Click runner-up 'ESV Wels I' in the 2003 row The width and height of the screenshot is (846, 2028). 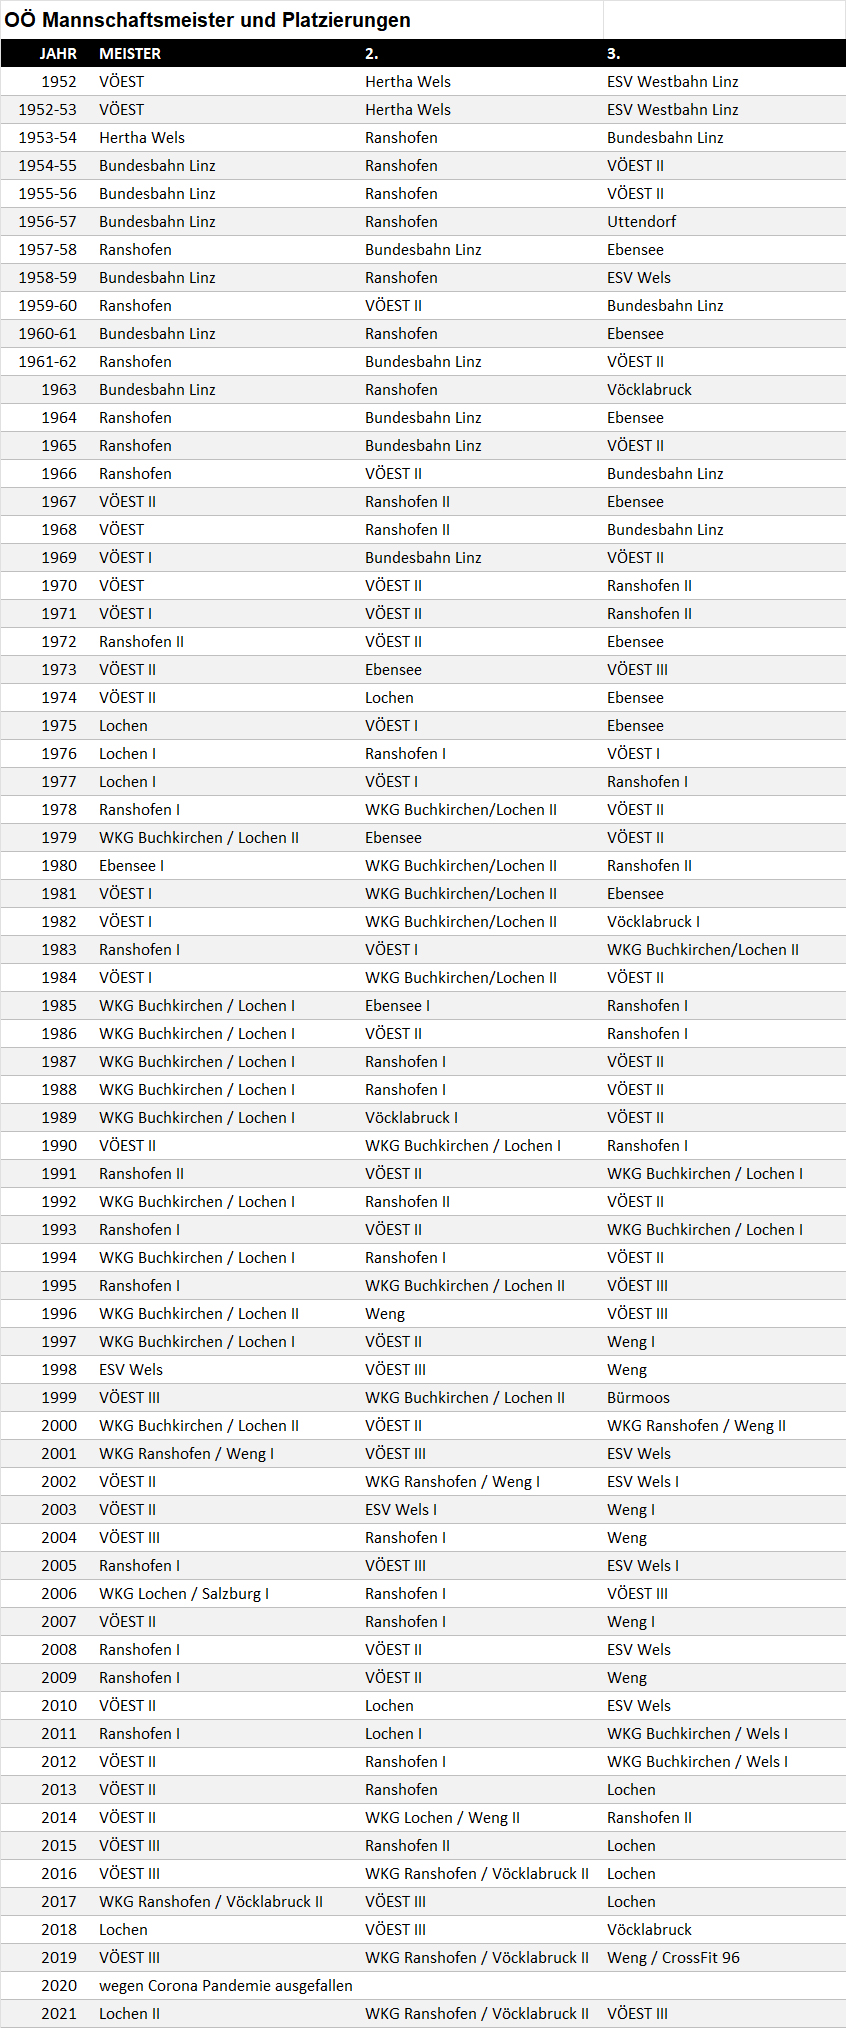point(401,1510)
